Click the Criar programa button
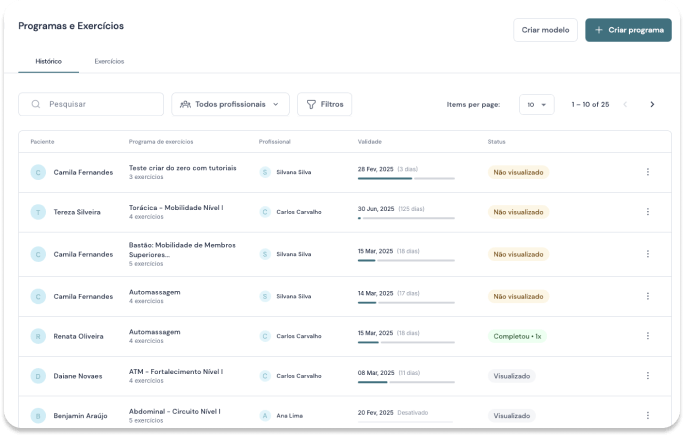The height and width of the screenshot is (436, 684). (x=628, y=30)
